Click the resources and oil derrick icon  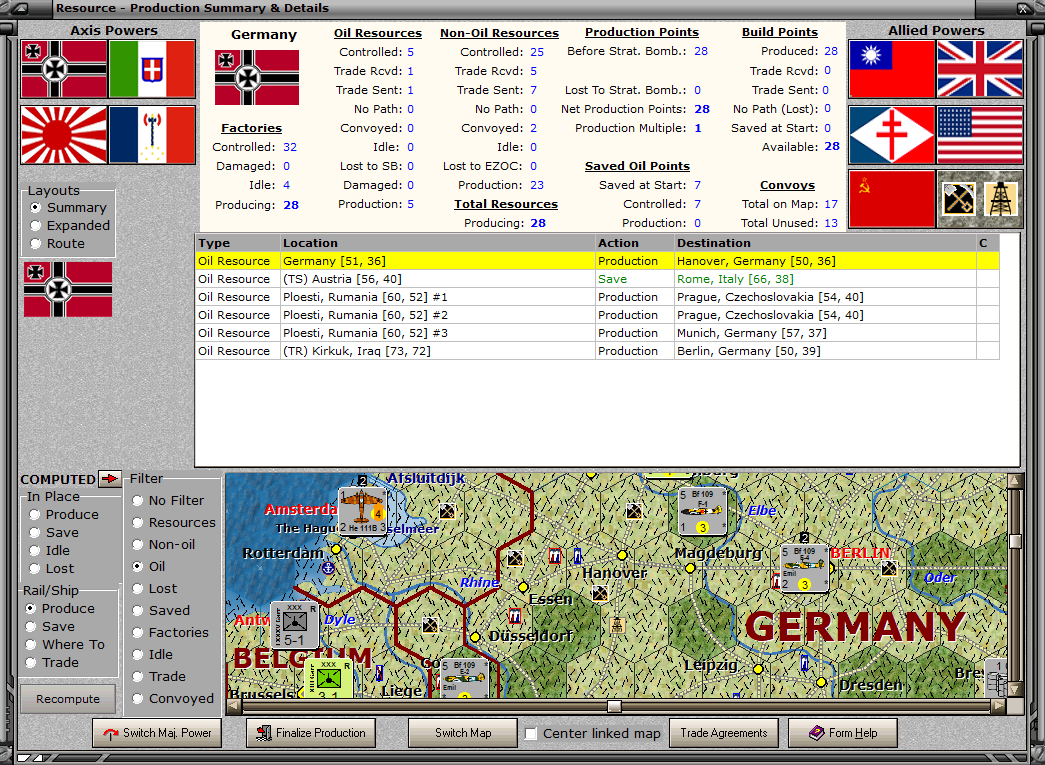980,199
